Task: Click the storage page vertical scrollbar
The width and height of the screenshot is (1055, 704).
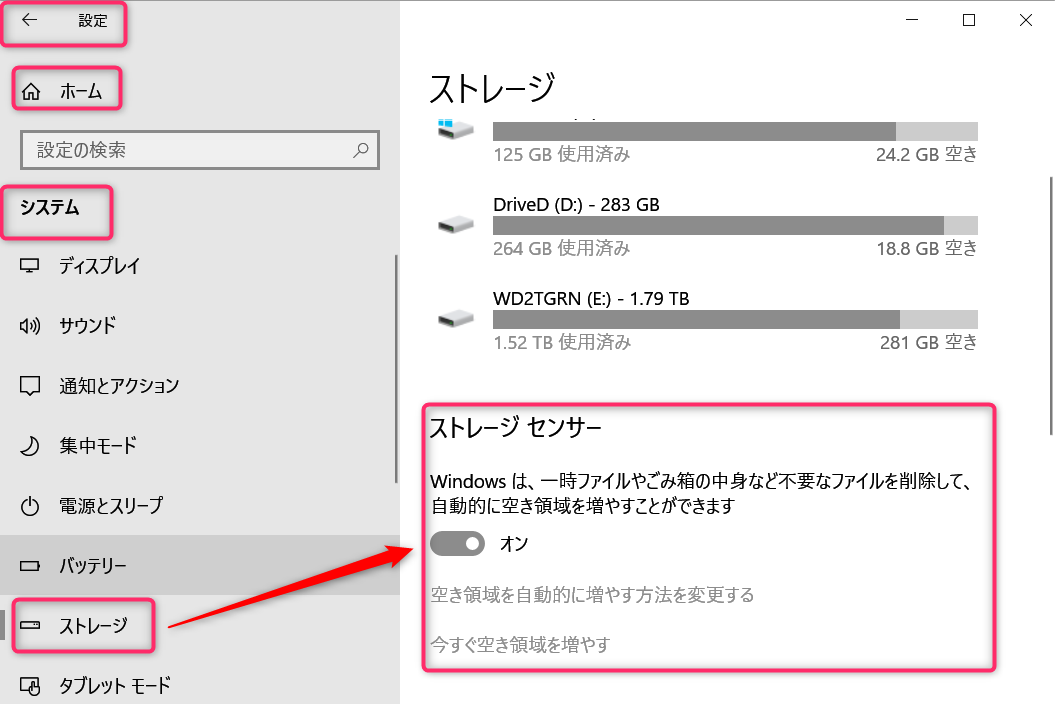Action: (1051, 306)
